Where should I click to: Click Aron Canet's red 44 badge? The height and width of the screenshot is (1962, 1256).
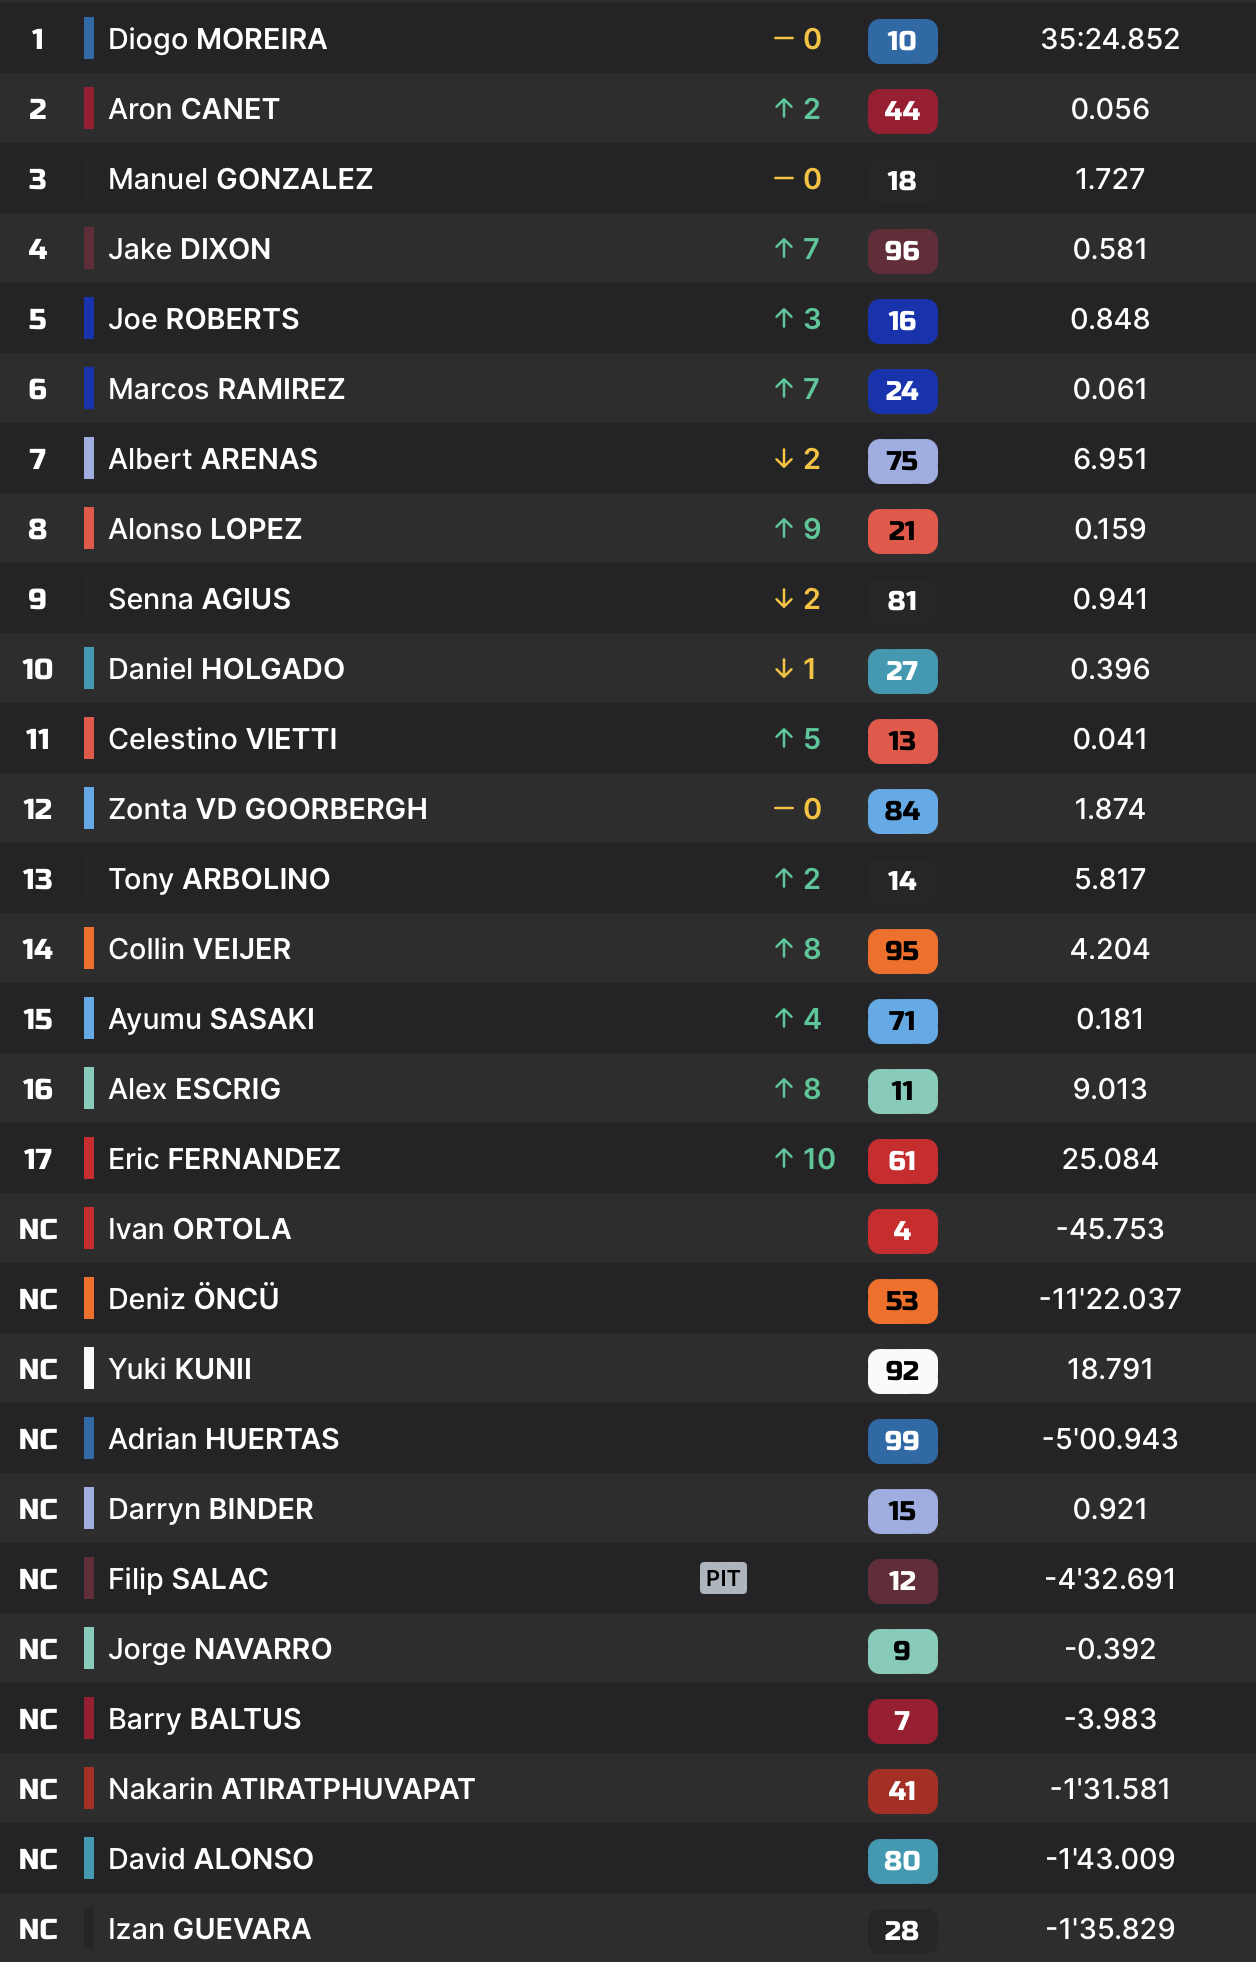tap(902, 111)
